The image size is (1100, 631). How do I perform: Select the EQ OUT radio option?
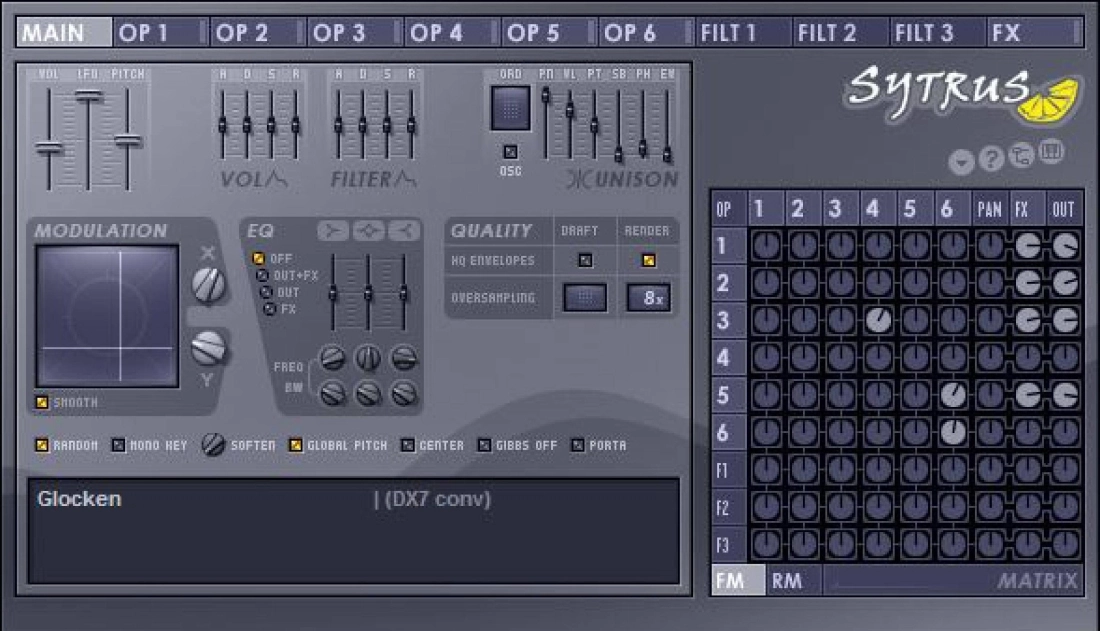pos(266,292)
